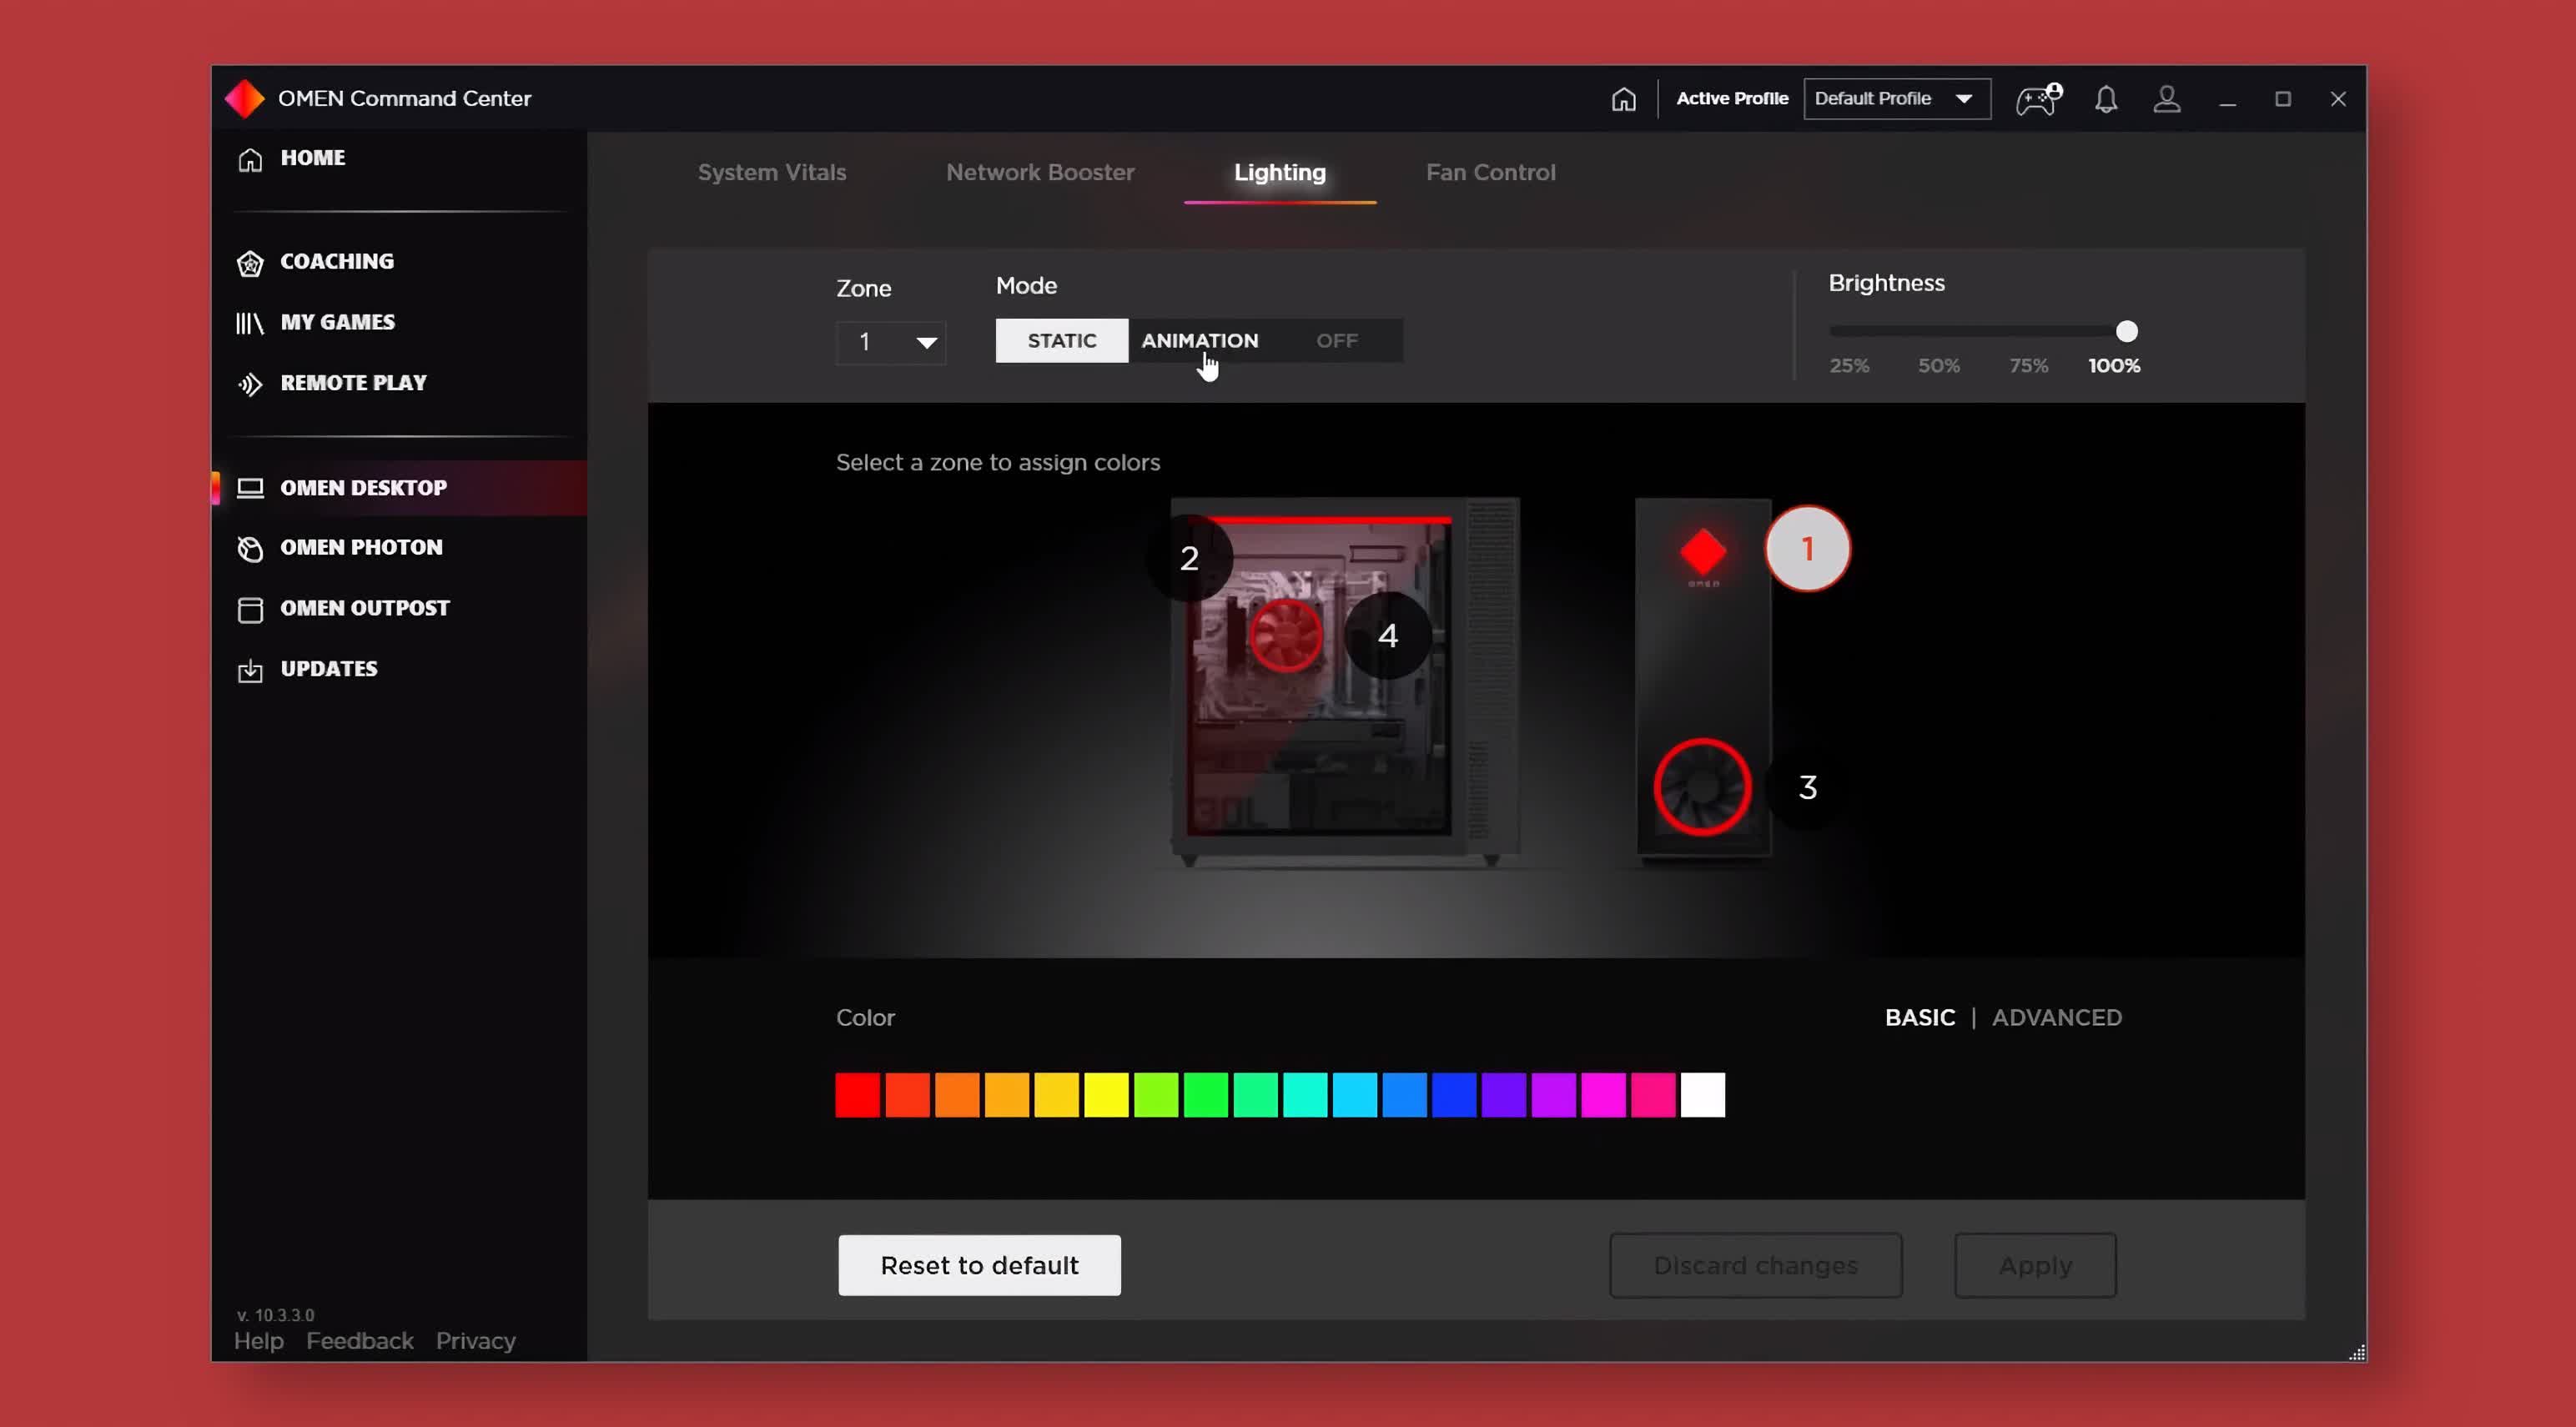Click Reset to default
The height and width of the screenshot is (1427, 2576).
[979, 1265]
